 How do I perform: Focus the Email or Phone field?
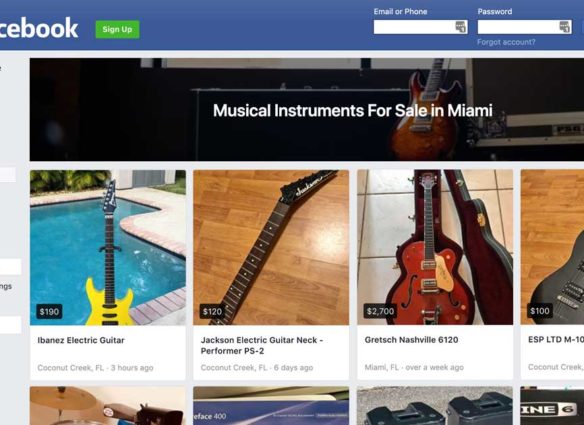[x=420, y=27]
